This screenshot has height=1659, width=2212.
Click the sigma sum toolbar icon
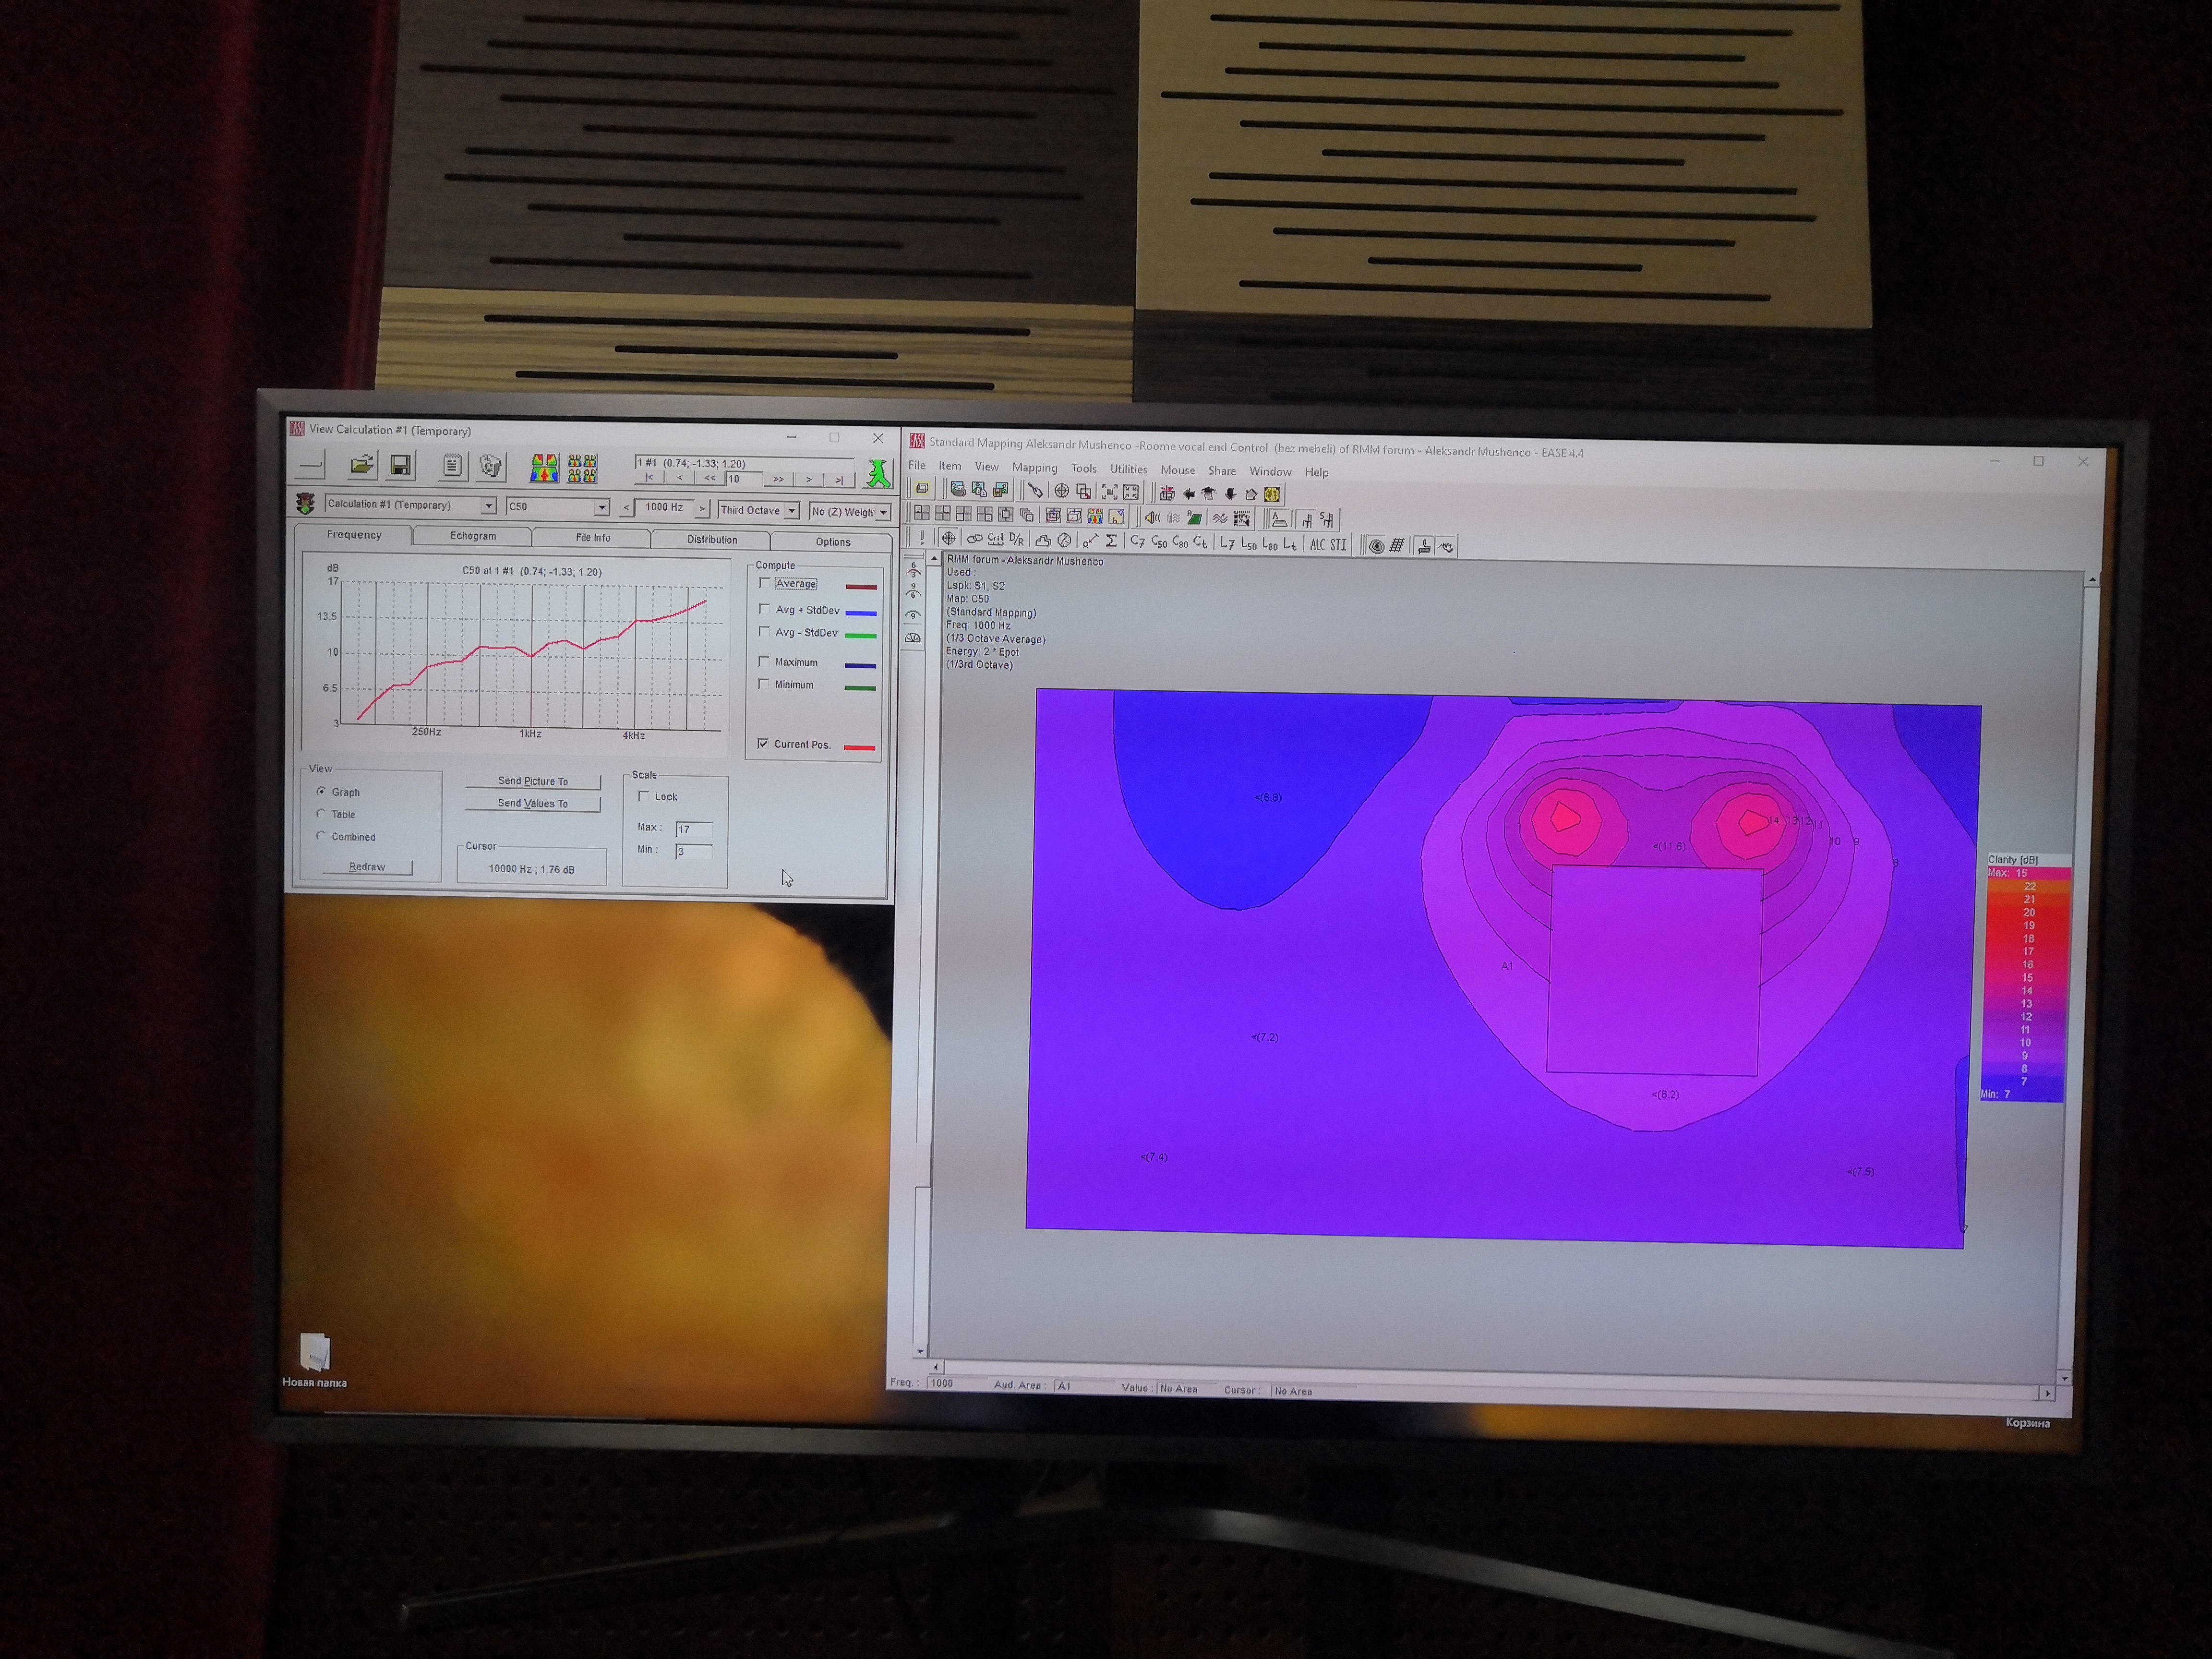pos(1111,541)
